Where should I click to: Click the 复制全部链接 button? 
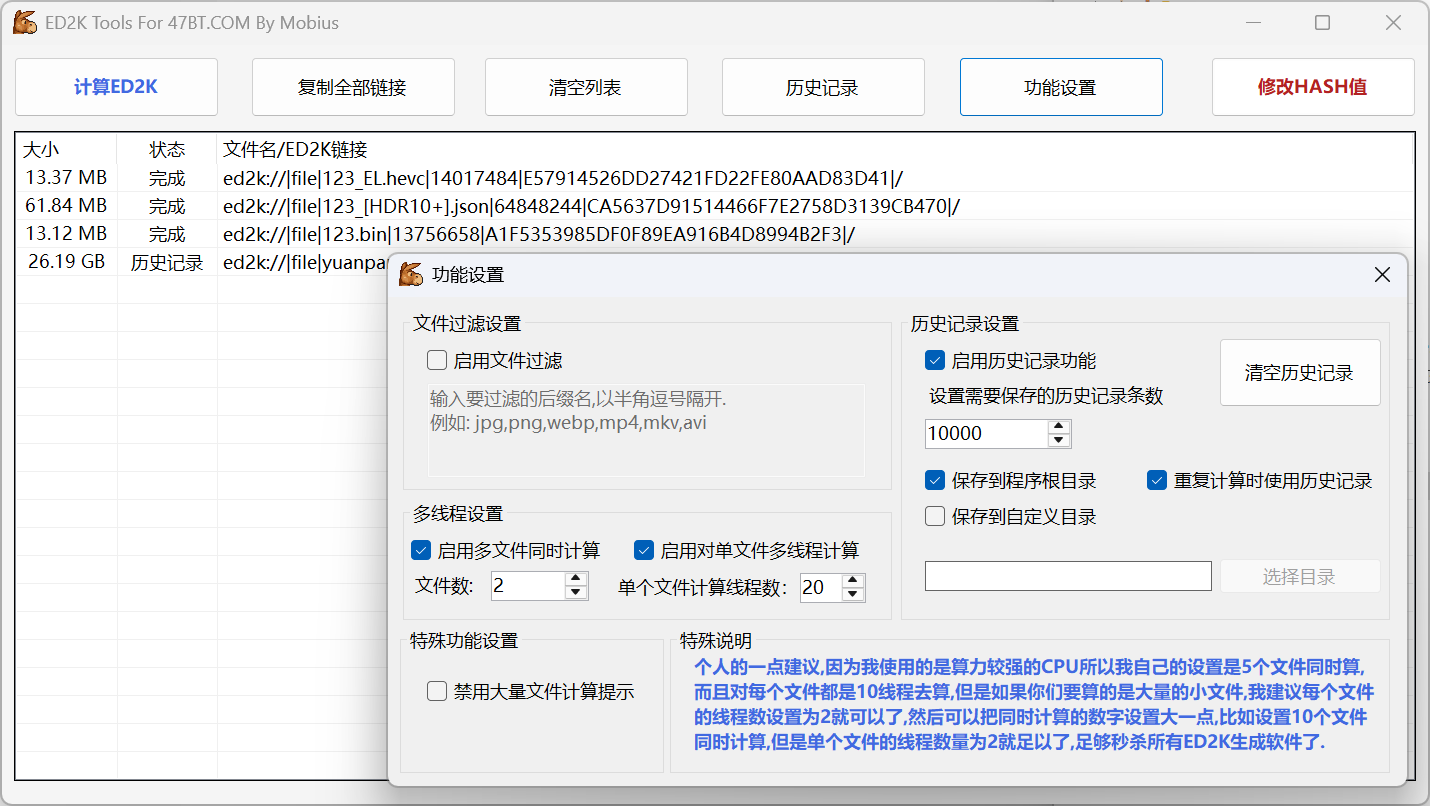(353, 87)
